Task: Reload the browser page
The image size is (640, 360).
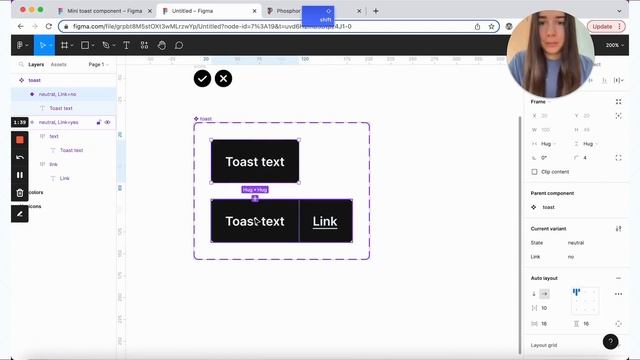Action: (49, 27)
